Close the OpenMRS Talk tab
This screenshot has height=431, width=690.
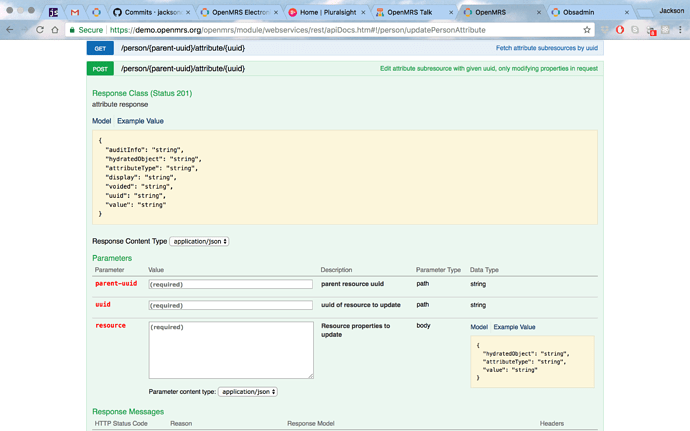click(451, 12)
